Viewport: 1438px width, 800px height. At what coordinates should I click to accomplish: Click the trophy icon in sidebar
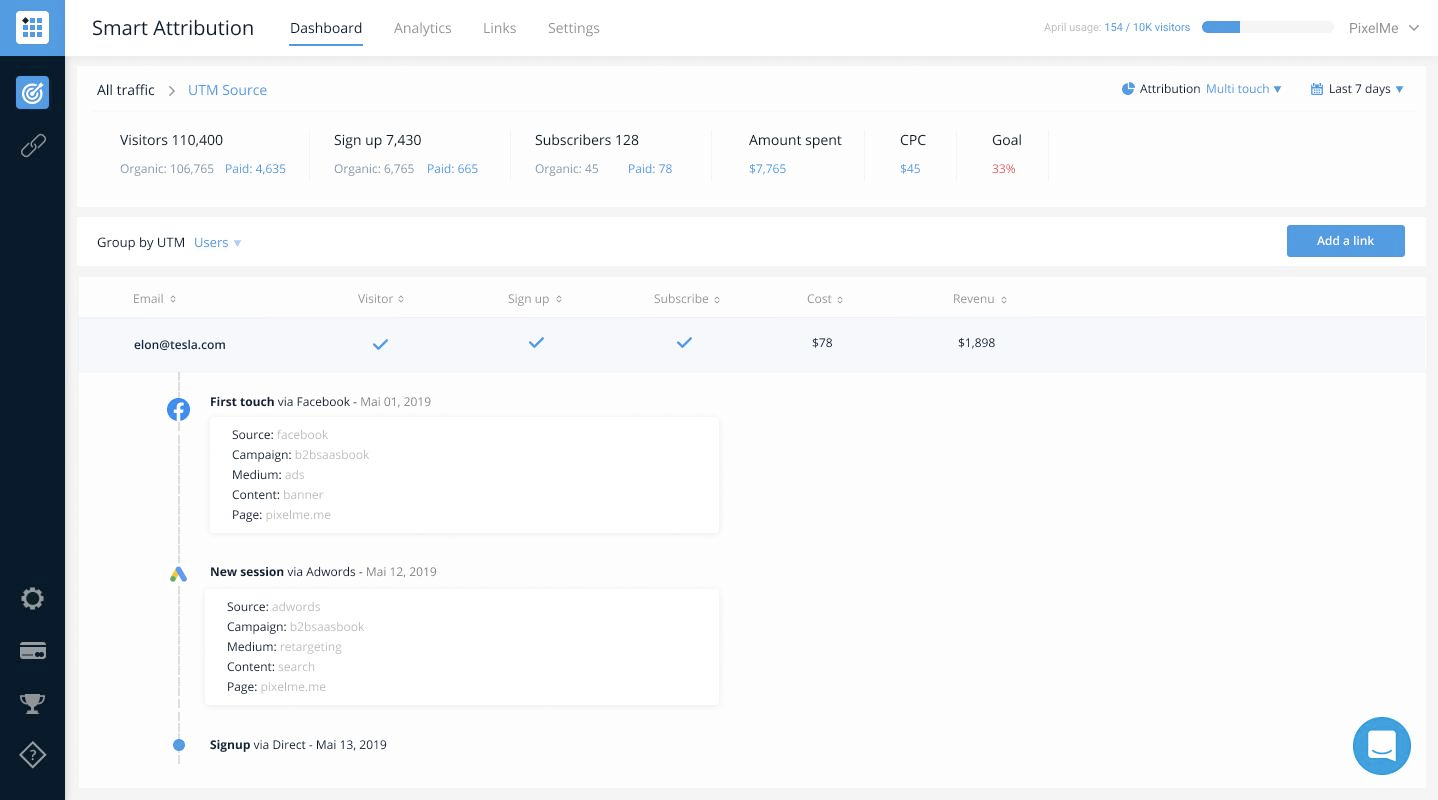coord(32,703)
